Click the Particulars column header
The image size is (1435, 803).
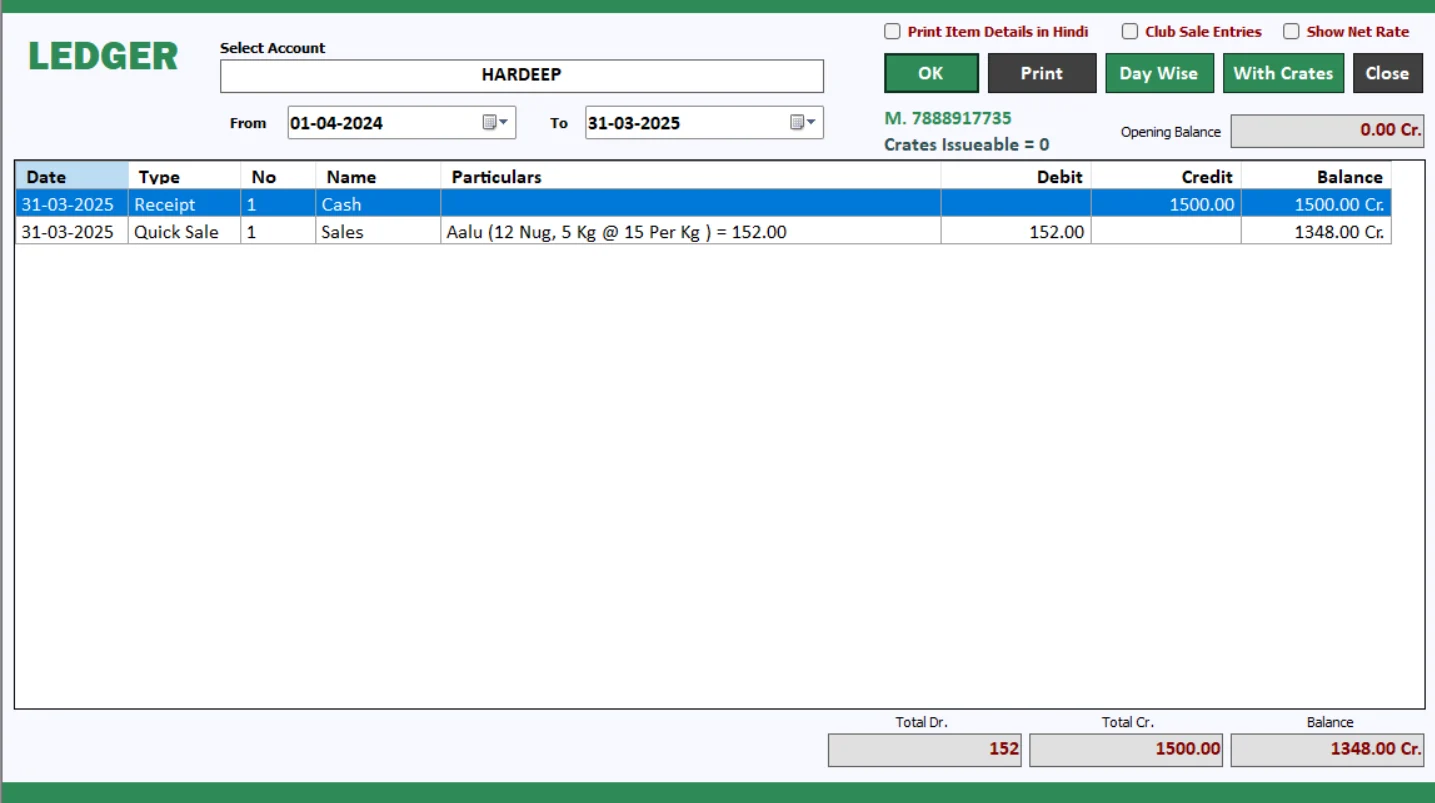(x=691, y=176)
